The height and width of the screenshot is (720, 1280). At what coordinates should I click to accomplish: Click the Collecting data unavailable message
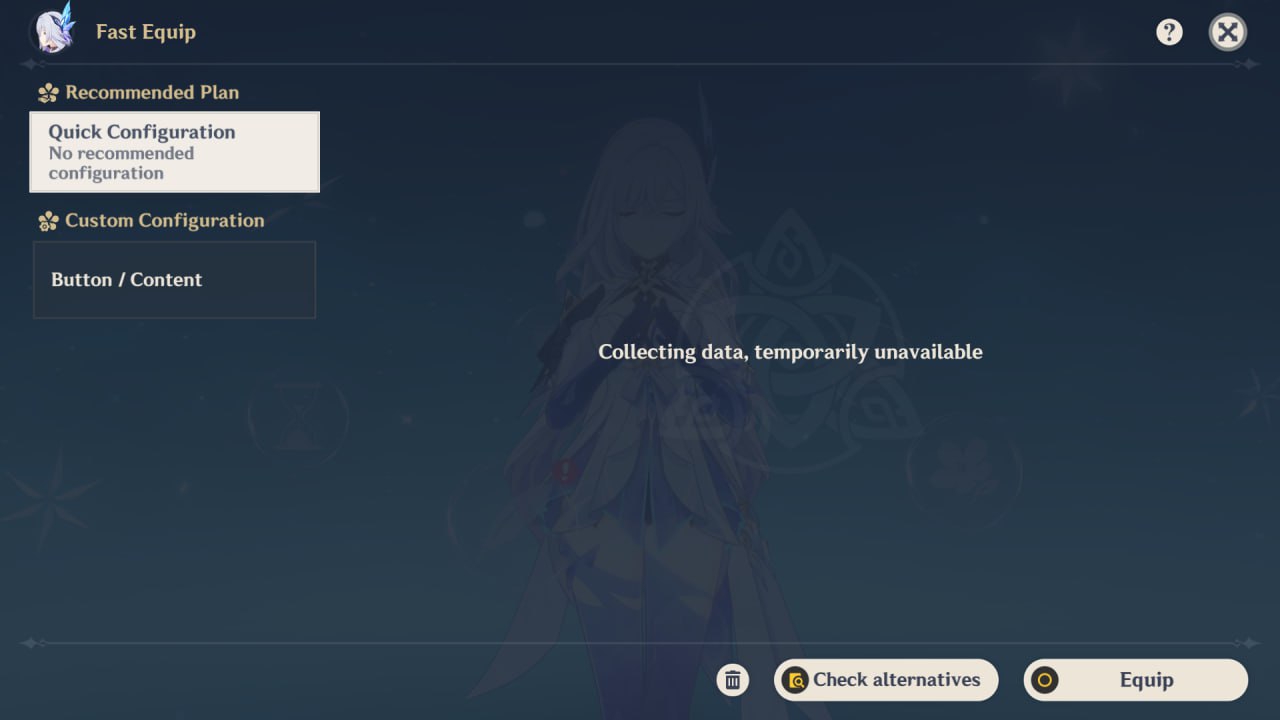(x=790, y=352)
